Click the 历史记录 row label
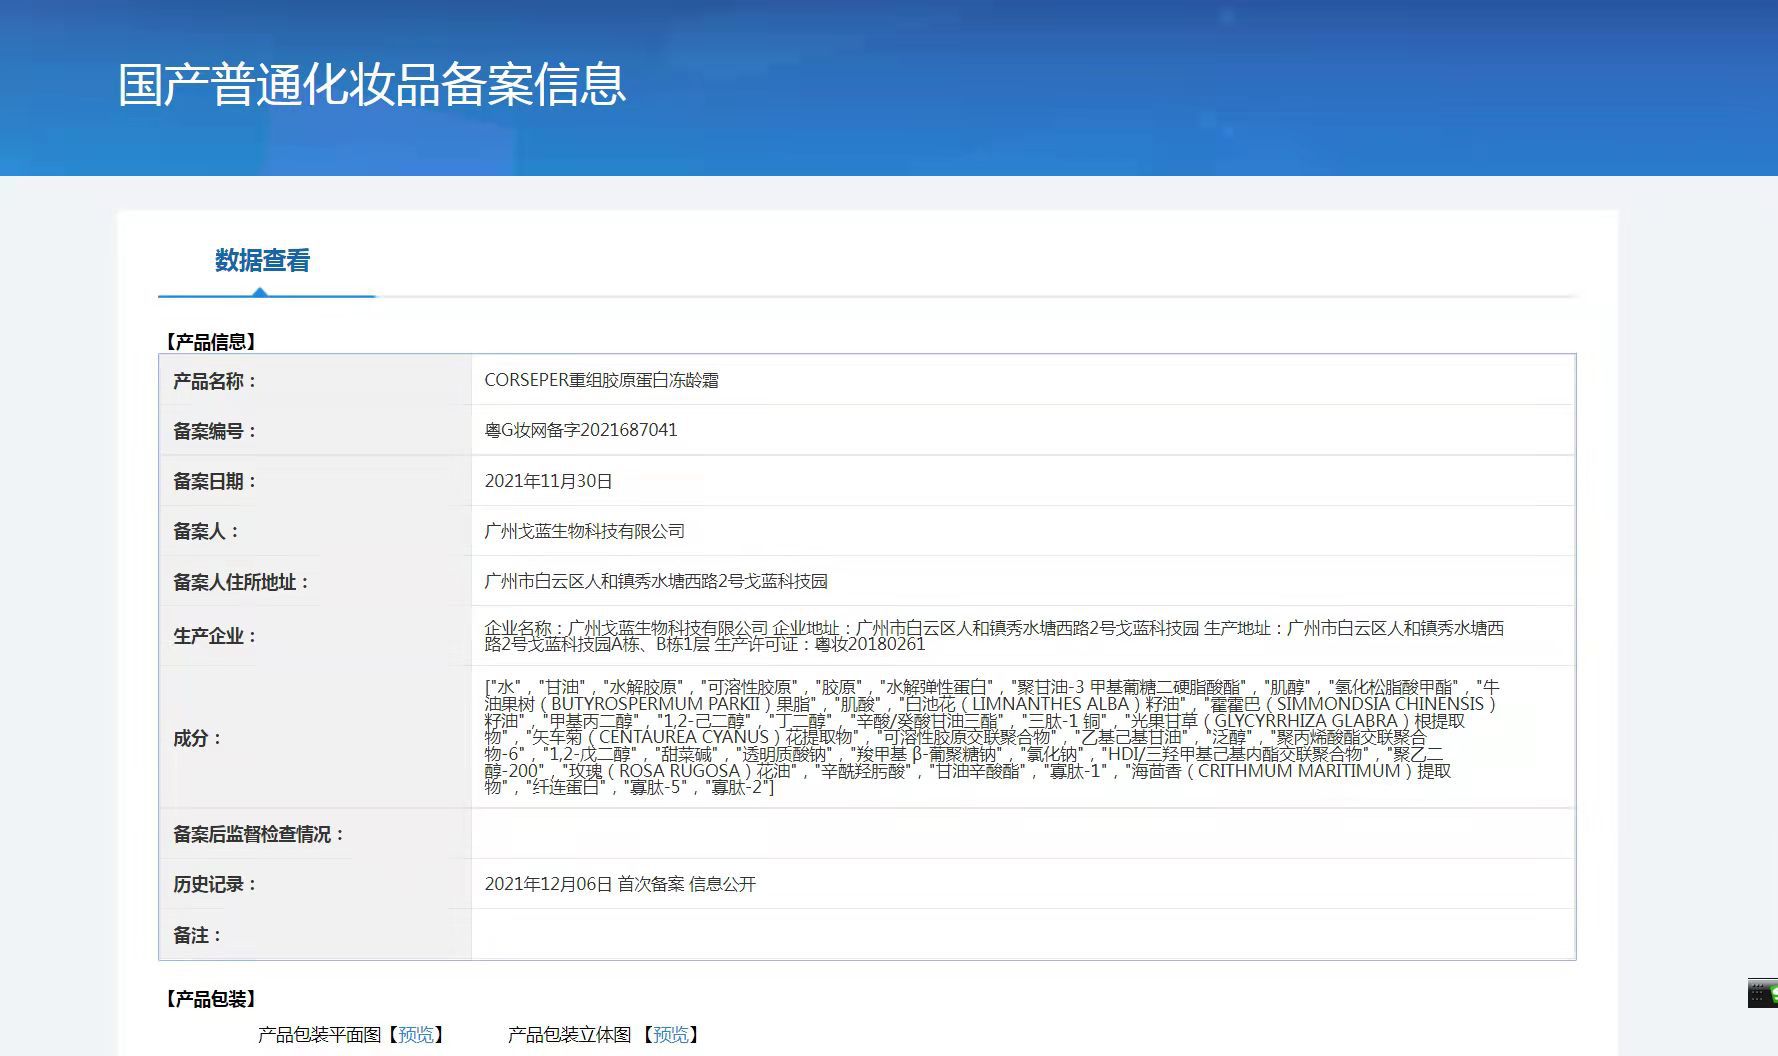The height and width of the screenshot is (1056, 1778). [215, 884]
